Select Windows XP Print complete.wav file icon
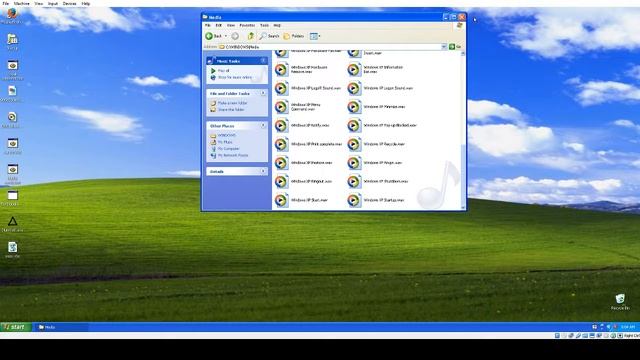The image size is (640, 360). click(281, 144)
